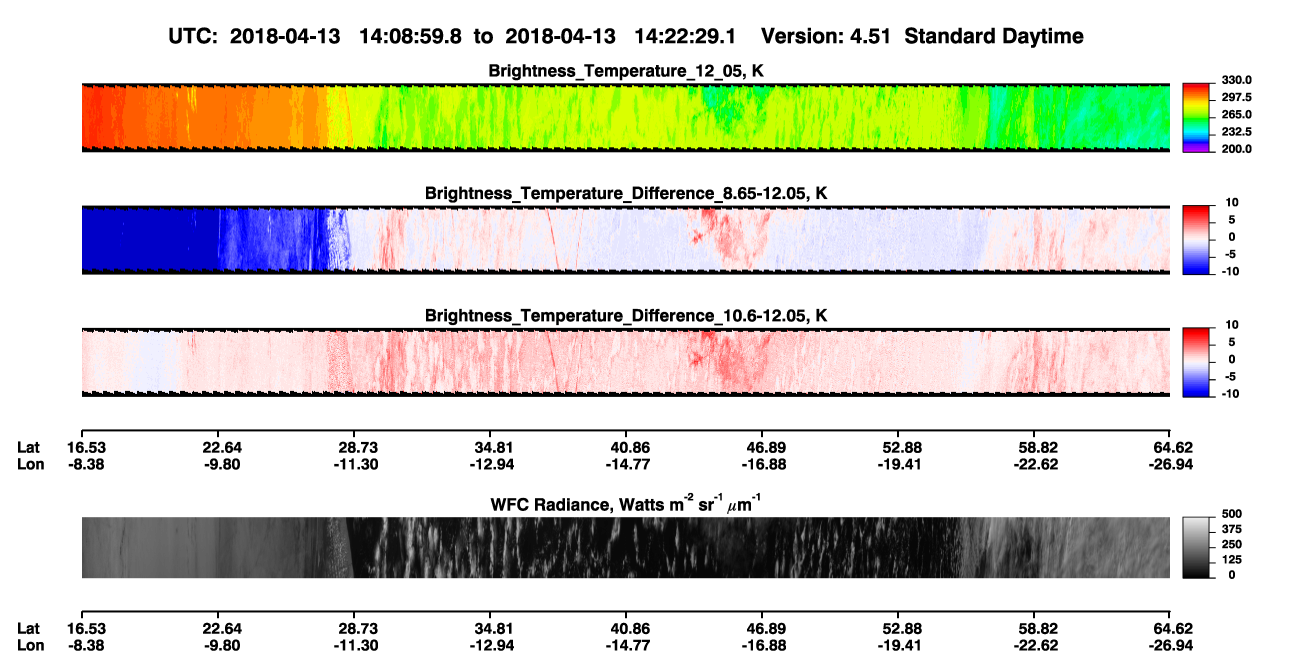
Task: Click the Brightness_Temperature_12_05 plot title
Action: coord(625,71)
